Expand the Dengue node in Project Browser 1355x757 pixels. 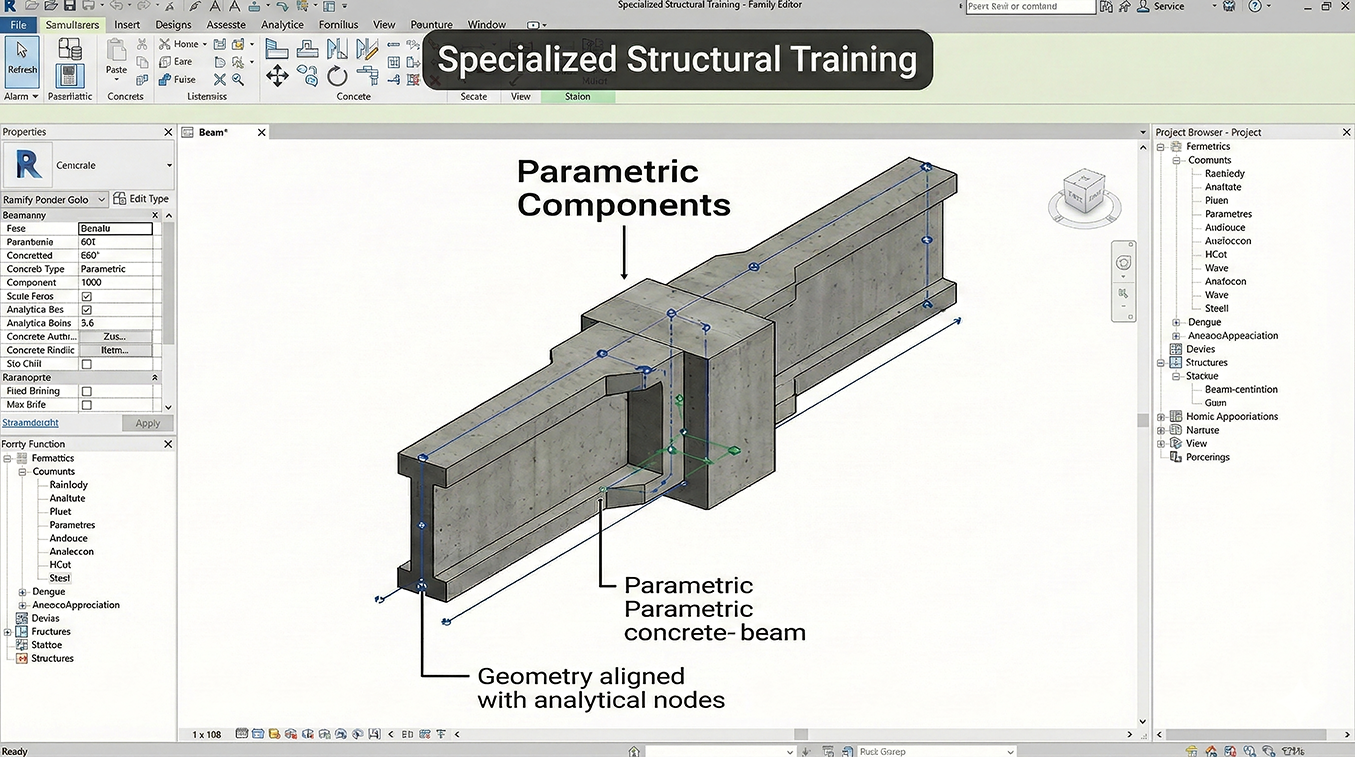(x=1174, y=322)
